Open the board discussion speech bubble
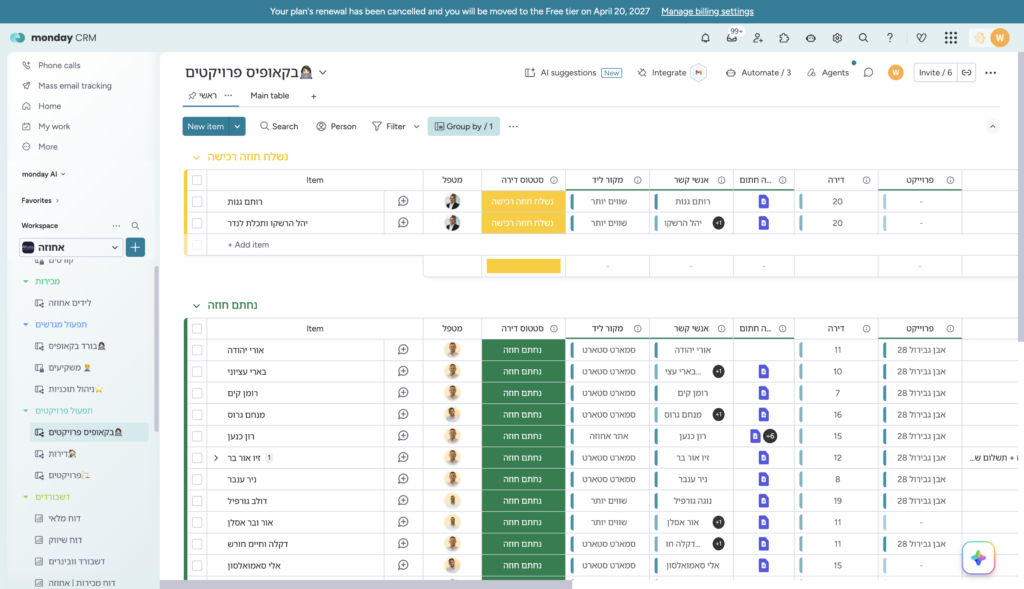1024x589 pixels. [x=868, y=72]
